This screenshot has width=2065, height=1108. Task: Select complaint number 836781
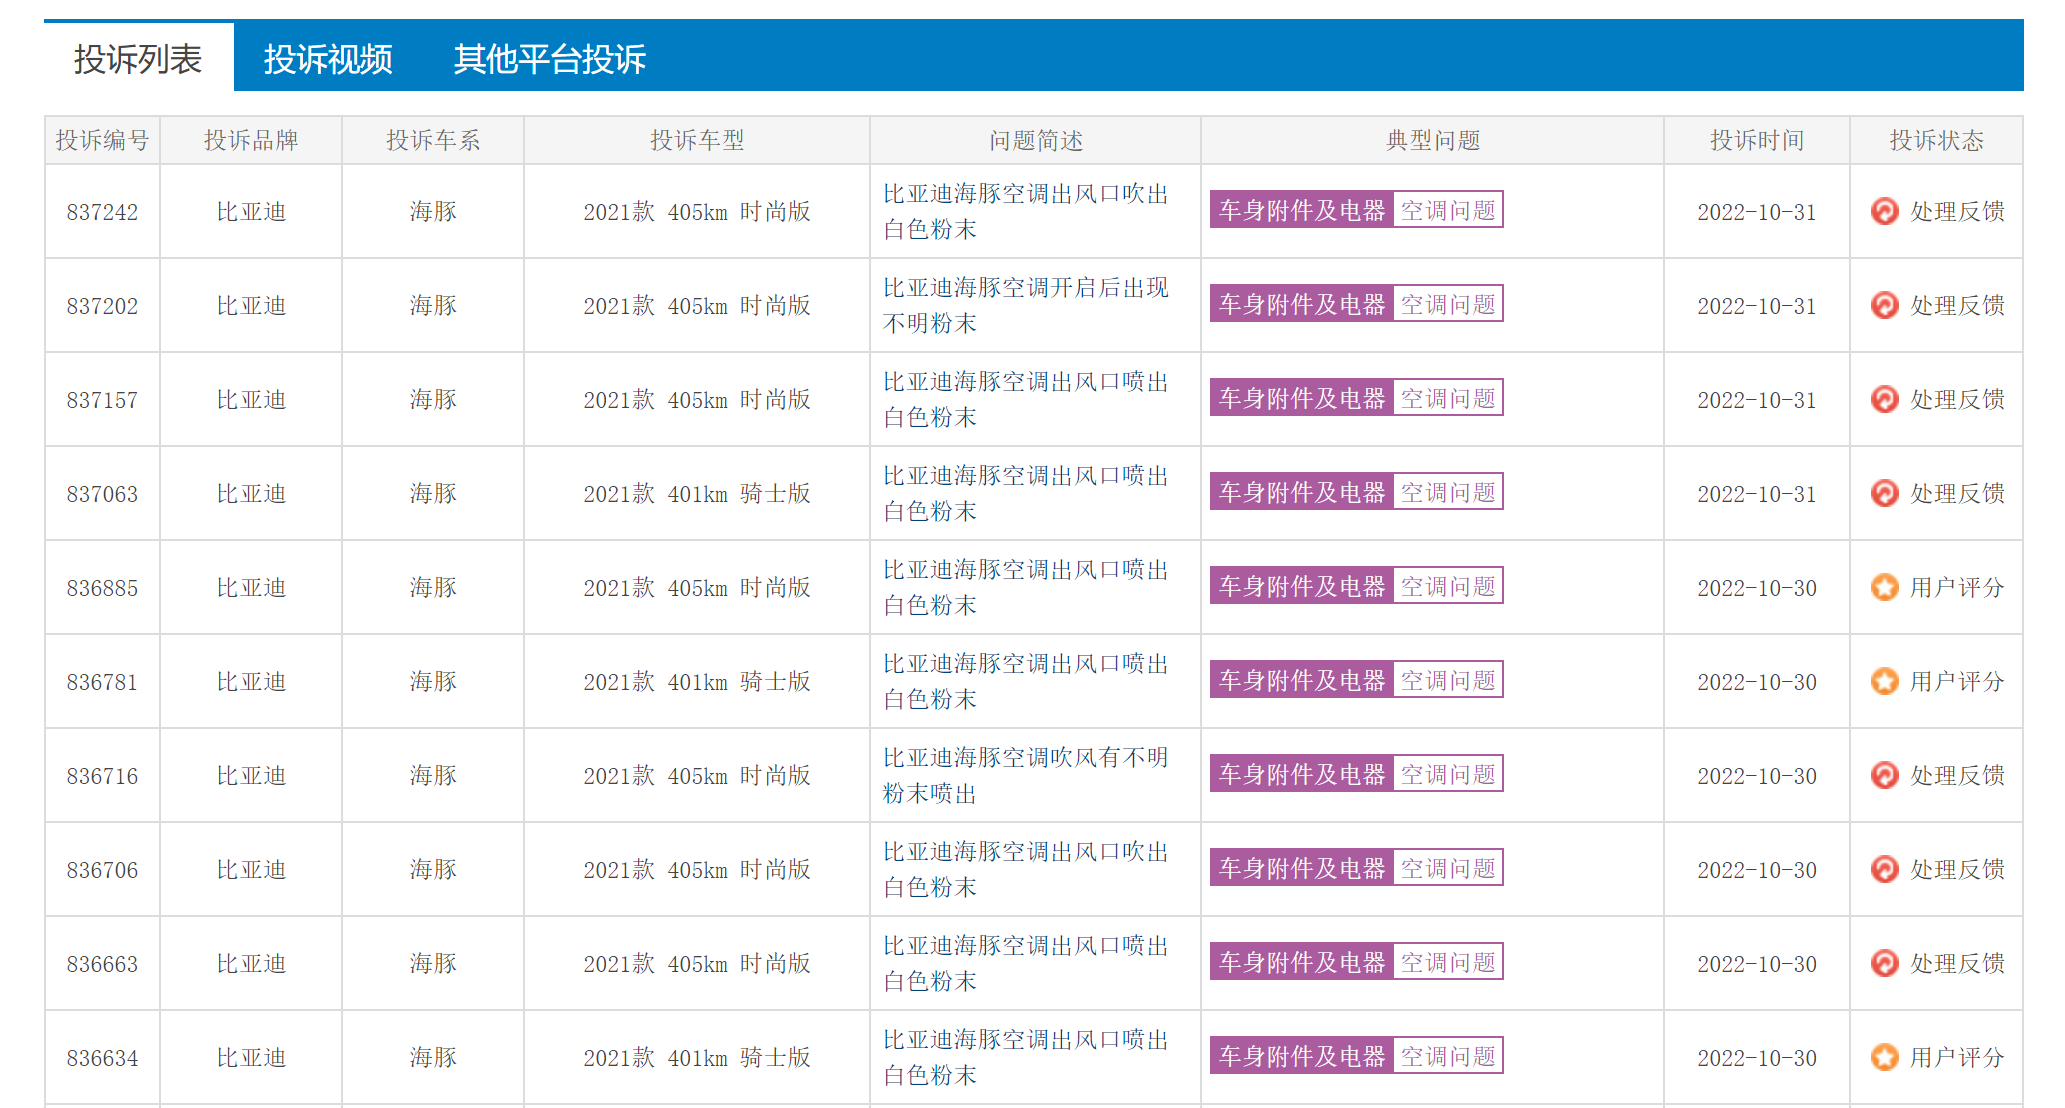(102, 682)
